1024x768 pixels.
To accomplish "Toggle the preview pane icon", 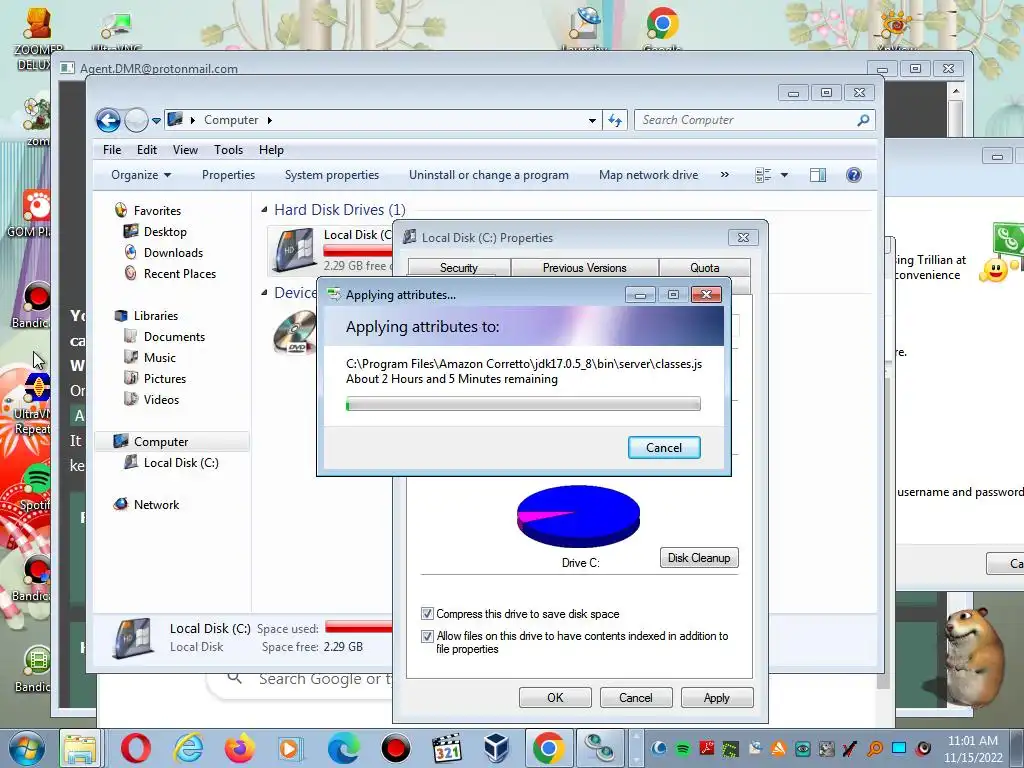I will (818, 175).
